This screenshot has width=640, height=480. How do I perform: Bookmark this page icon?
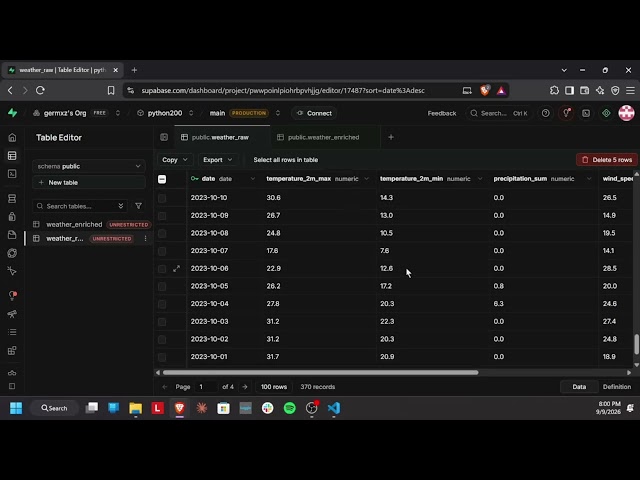111,90
